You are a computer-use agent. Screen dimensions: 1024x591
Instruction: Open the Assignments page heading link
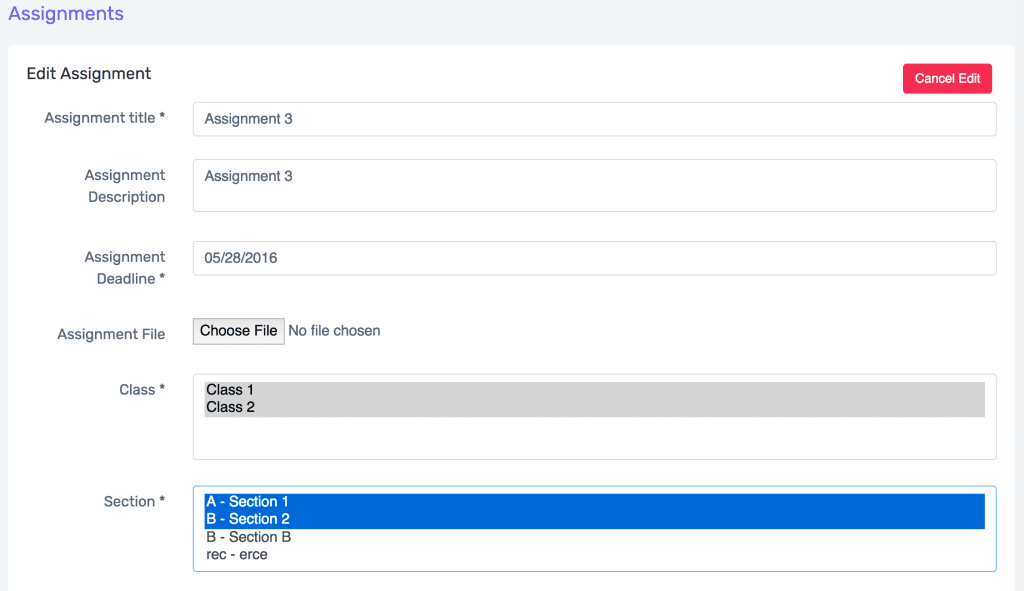(x=66, y=14)
